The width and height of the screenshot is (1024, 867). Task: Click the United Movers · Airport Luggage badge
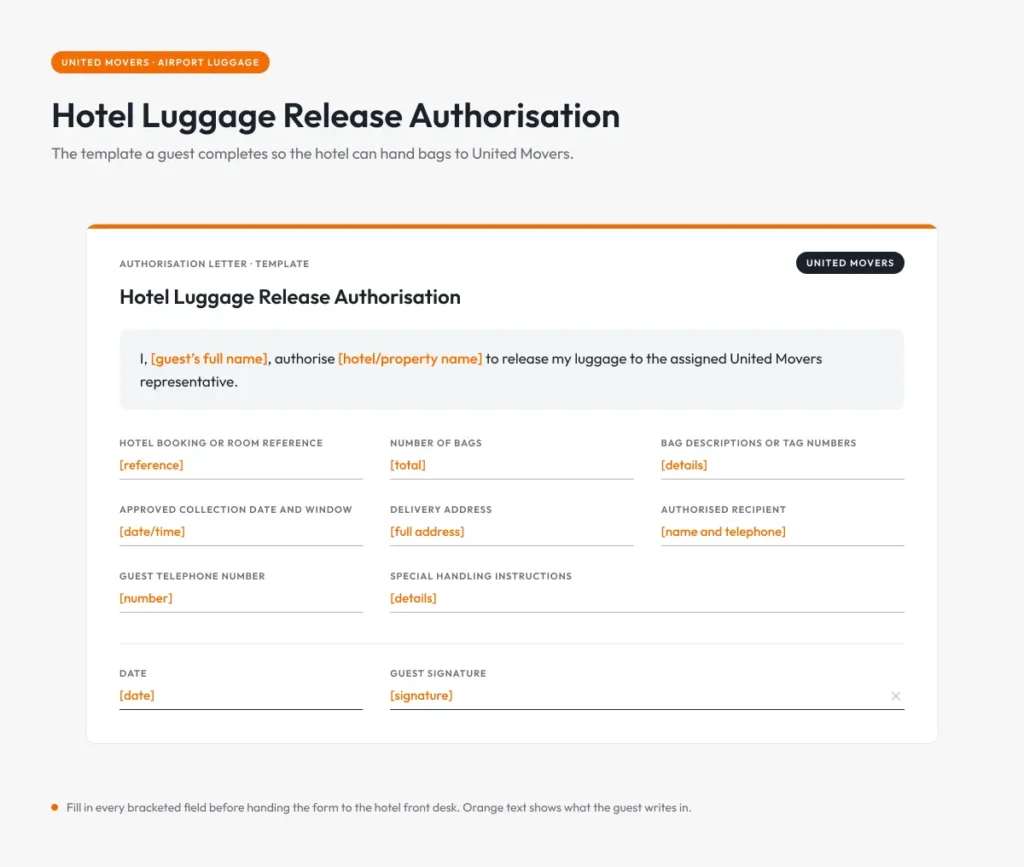[160, 62]
